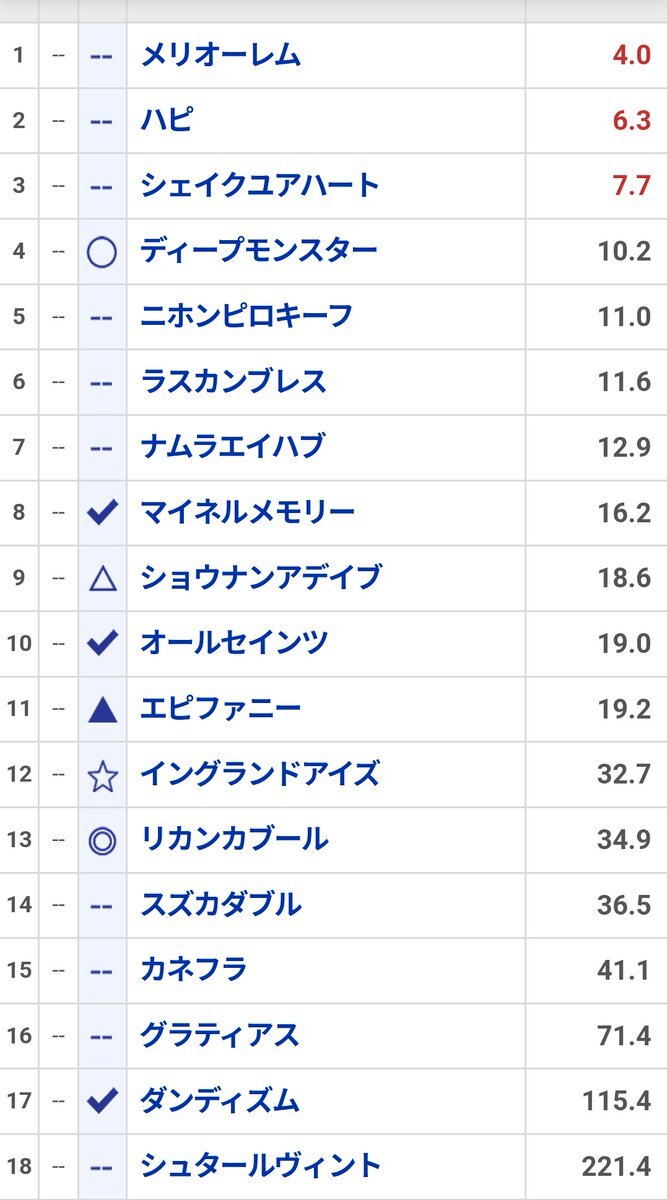This screenshot has width=667, height=1200.
Task: Click the checkmark next to オールセインツ
Action: 102,643
